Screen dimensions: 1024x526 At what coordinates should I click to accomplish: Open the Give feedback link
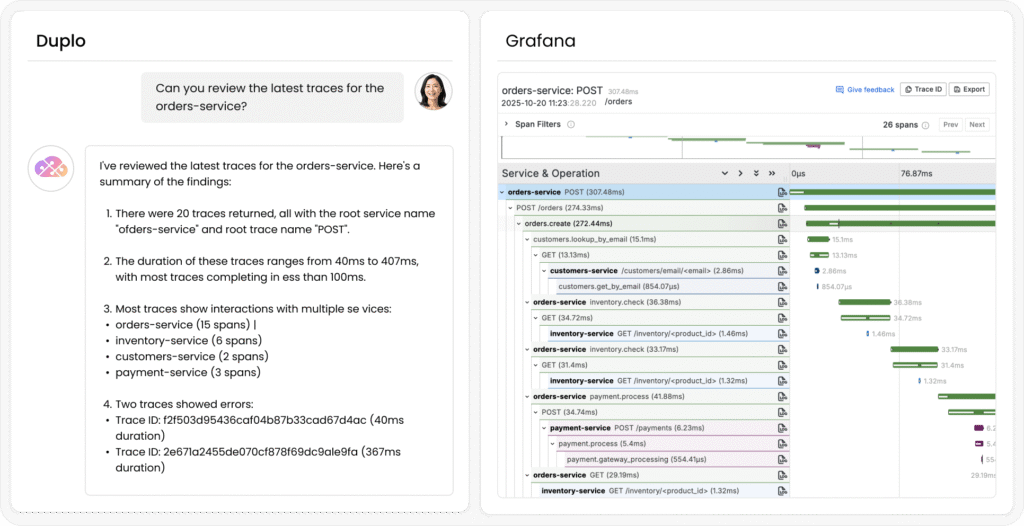pos(865,89)
